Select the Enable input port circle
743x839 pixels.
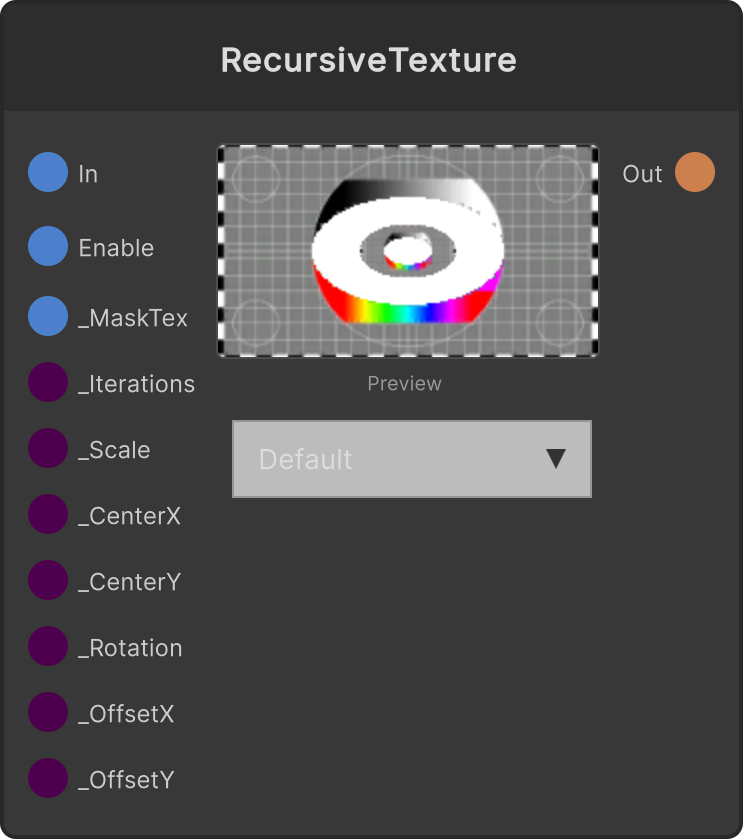pyautogui.click(x=48, y=246)
